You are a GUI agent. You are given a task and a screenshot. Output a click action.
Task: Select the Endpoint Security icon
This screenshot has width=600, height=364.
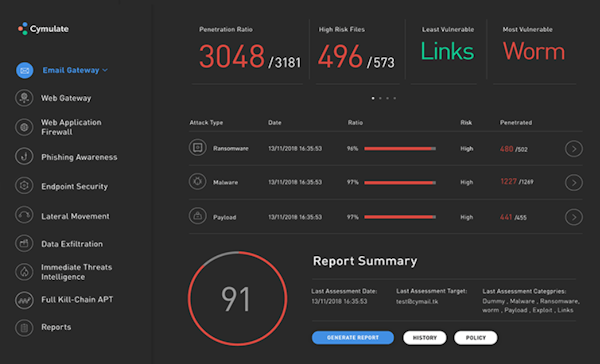point(24,186)
